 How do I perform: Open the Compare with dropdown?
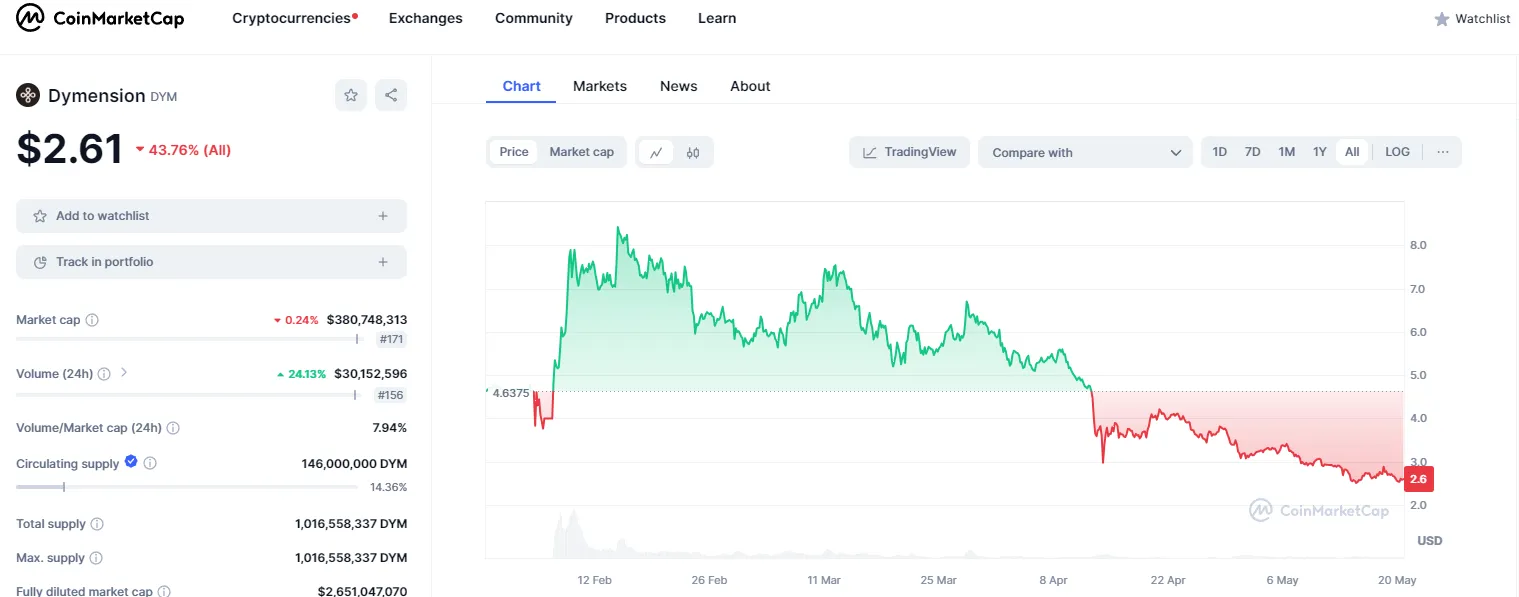click(1085, 153)
